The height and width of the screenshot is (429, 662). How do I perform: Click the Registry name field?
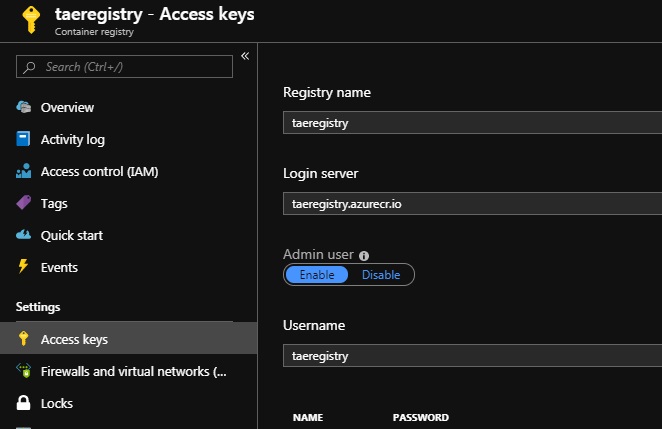[x=472, y=122]
